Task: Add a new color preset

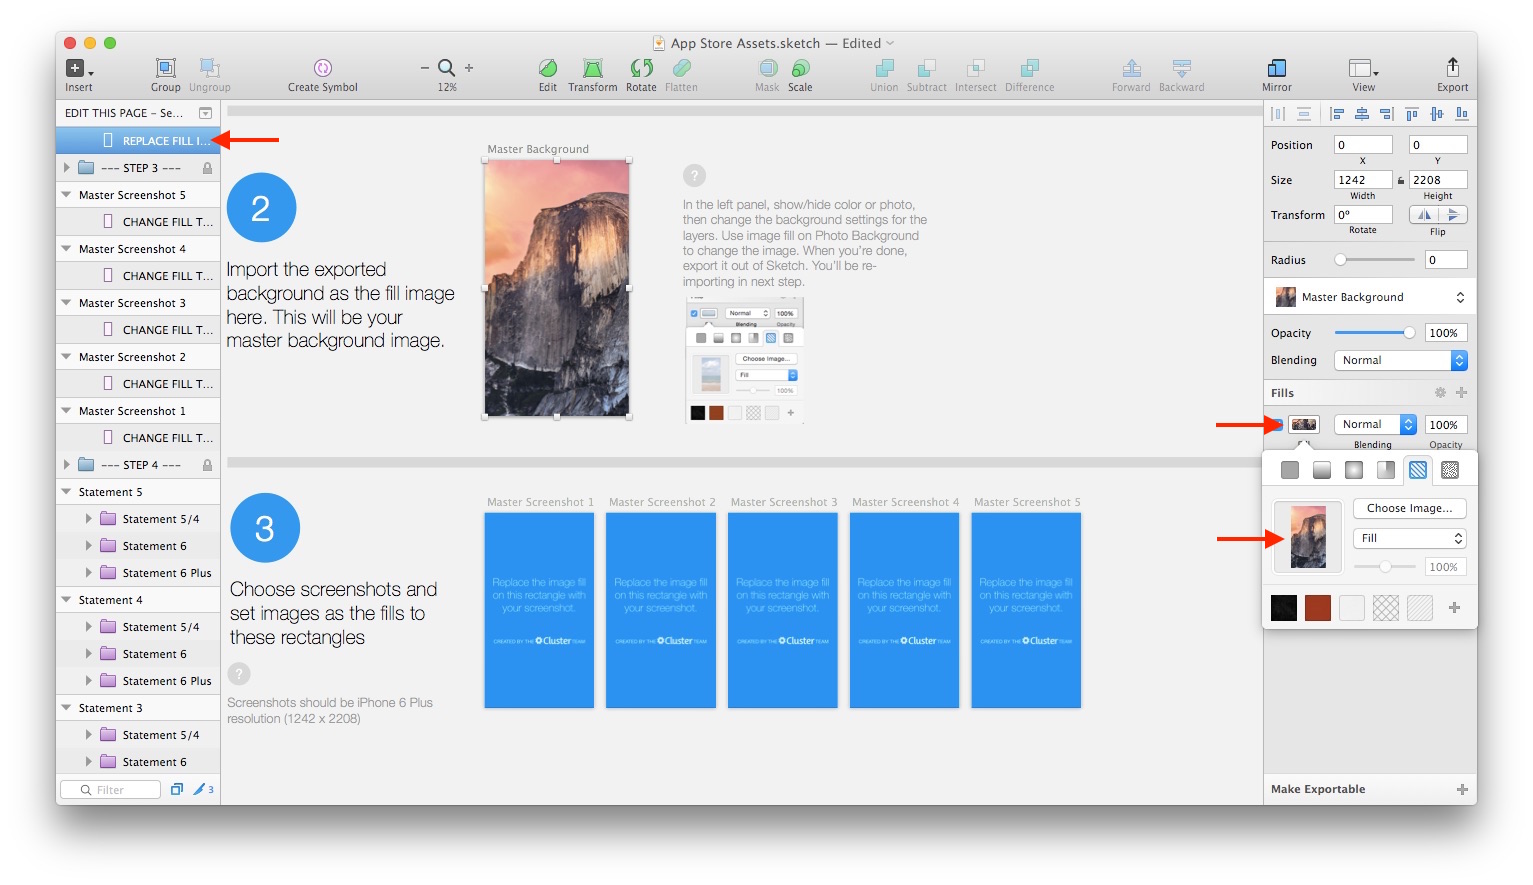Action: (x=1454, y=608)
